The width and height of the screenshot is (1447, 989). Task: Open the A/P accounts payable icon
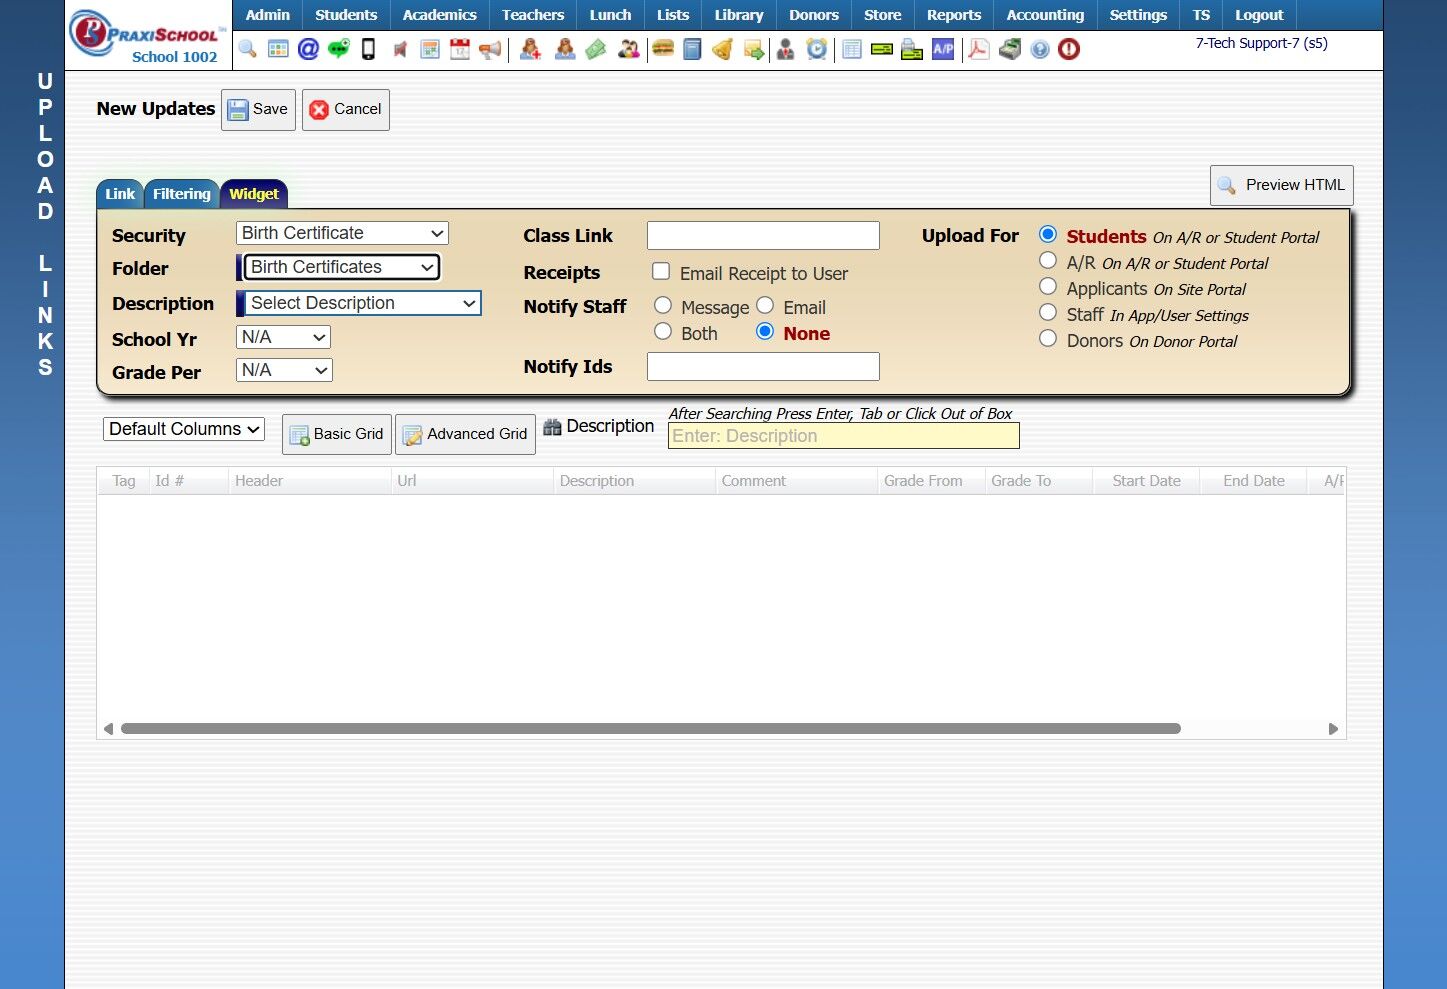(943, 49)
